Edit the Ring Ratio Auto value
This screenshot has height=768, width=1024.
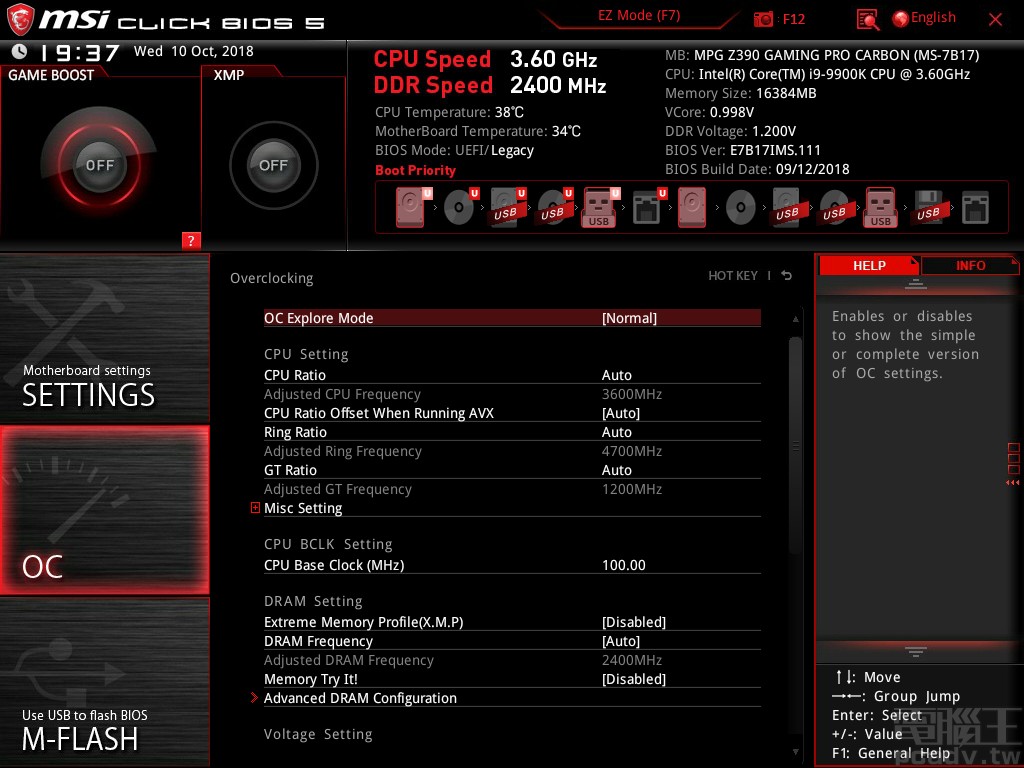[616, 432]
